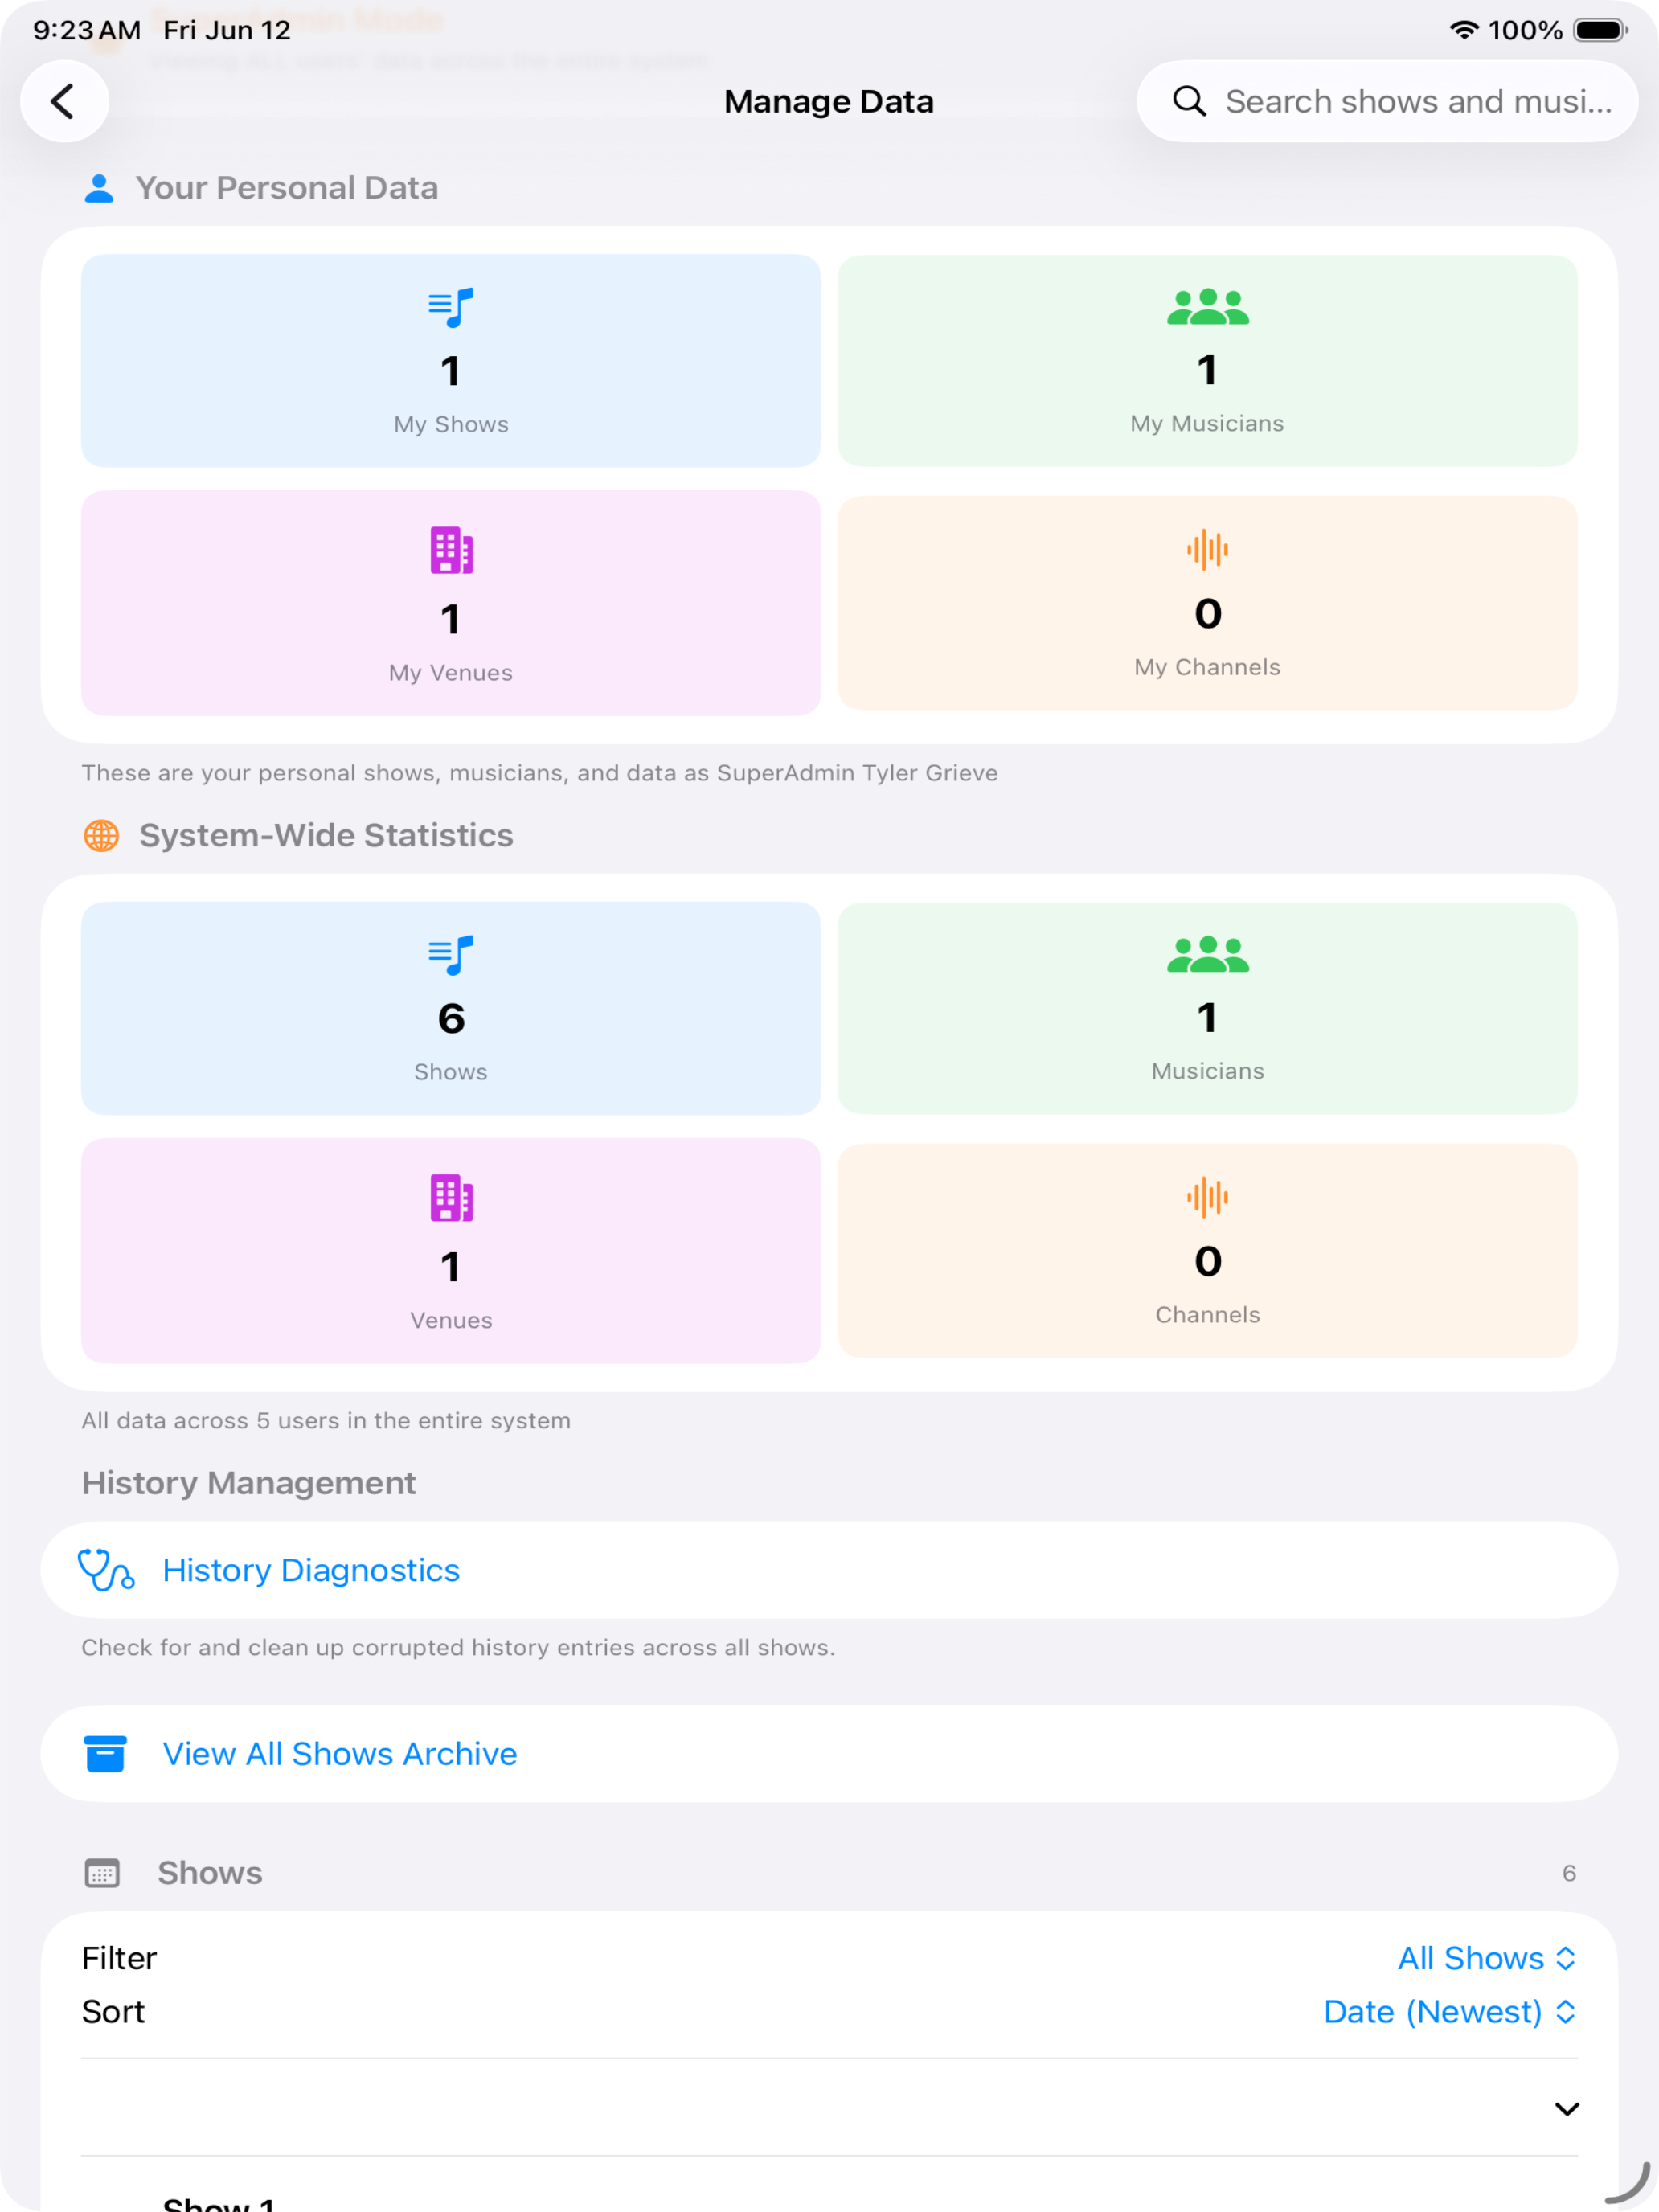1659x2212 pixels.
Task: Open system-wide Shows tile showing 6
Action: [x=451, y=1008]
